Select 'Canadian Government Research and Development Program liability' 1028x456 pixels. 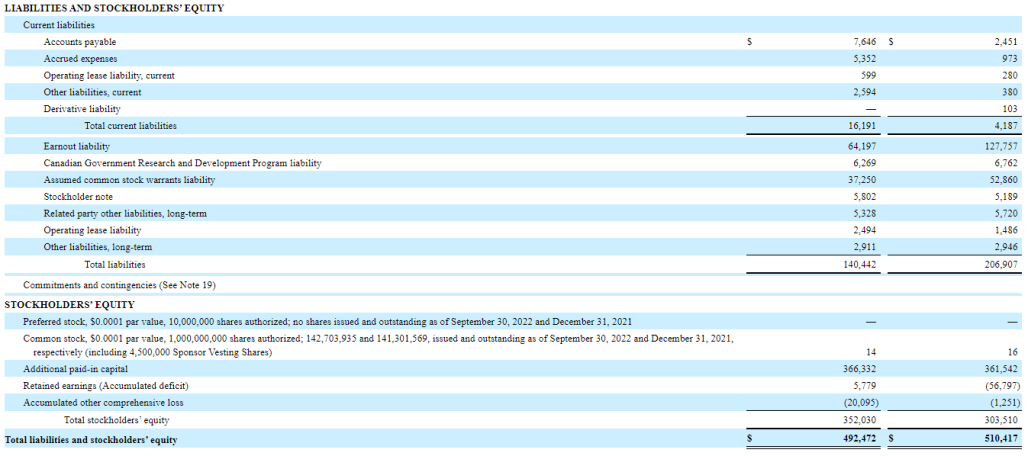tap(182, 163)
